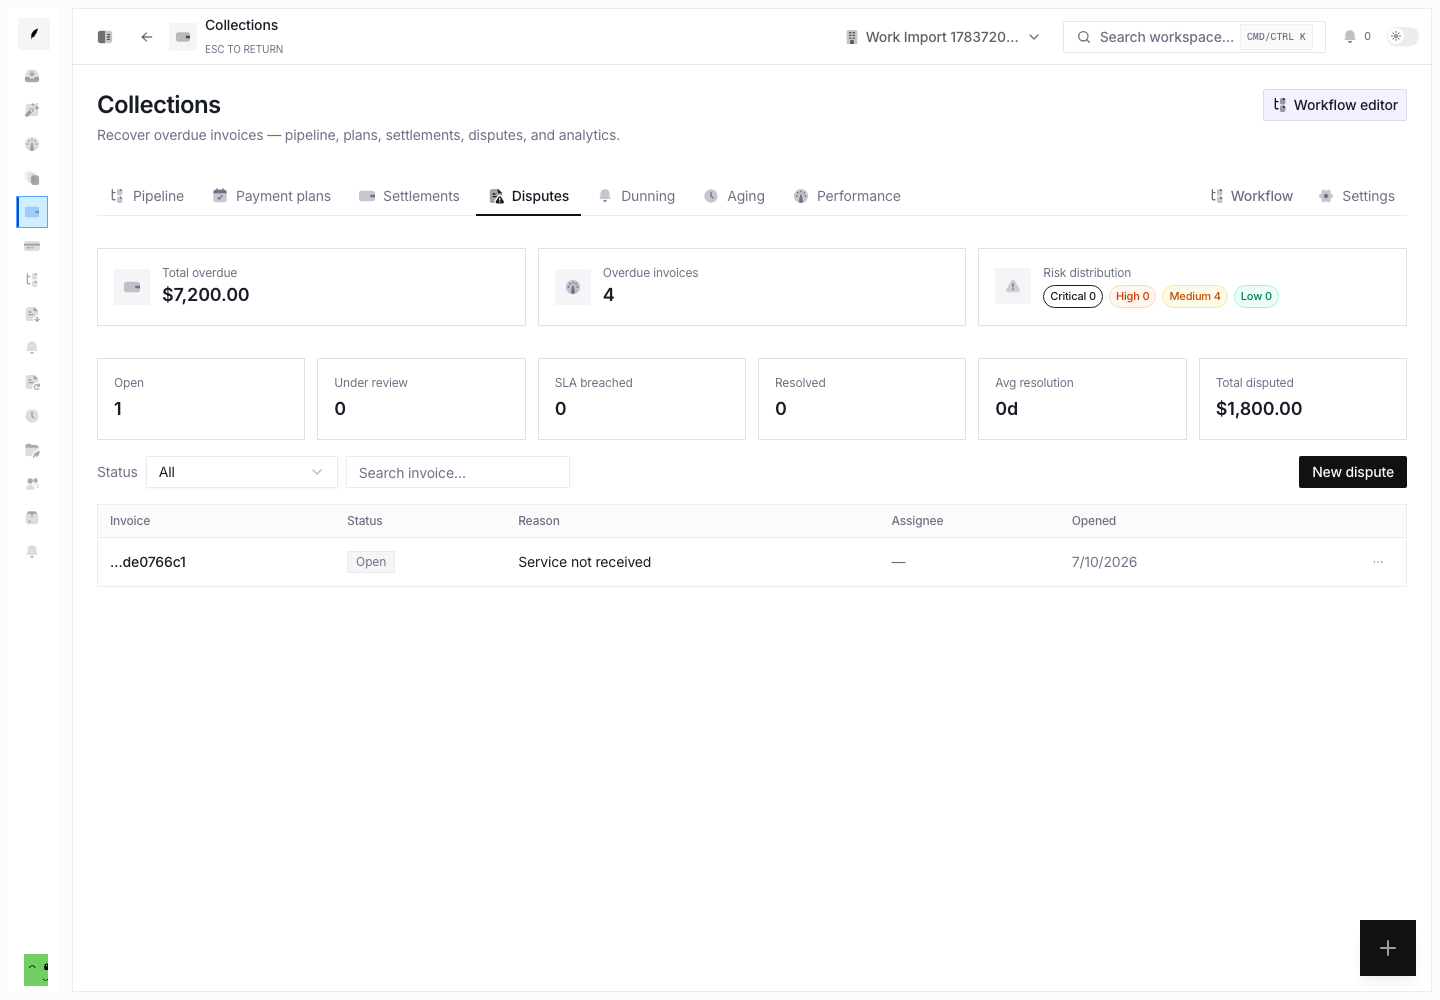Open the archive box sidebar icon
The image size is (1440, 1000).
(x=32, y=518)
